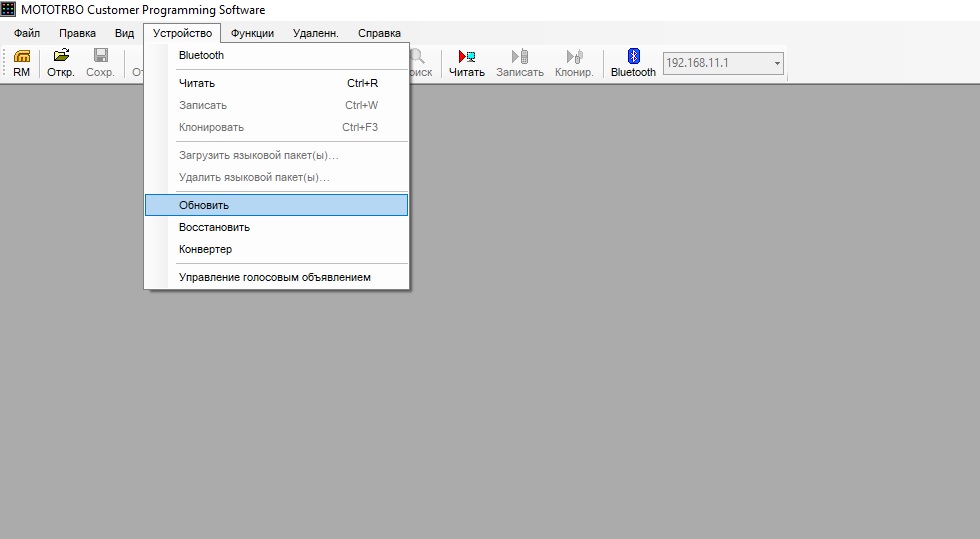The width and height of the screenshot is (980, 539).
Task: Open the Вид menu
Action: point(124,33)
